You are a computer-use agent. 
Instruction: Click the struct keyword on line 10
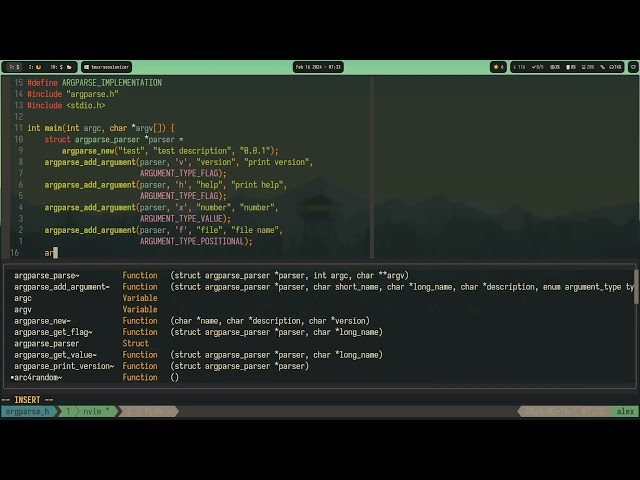point(58,140)
